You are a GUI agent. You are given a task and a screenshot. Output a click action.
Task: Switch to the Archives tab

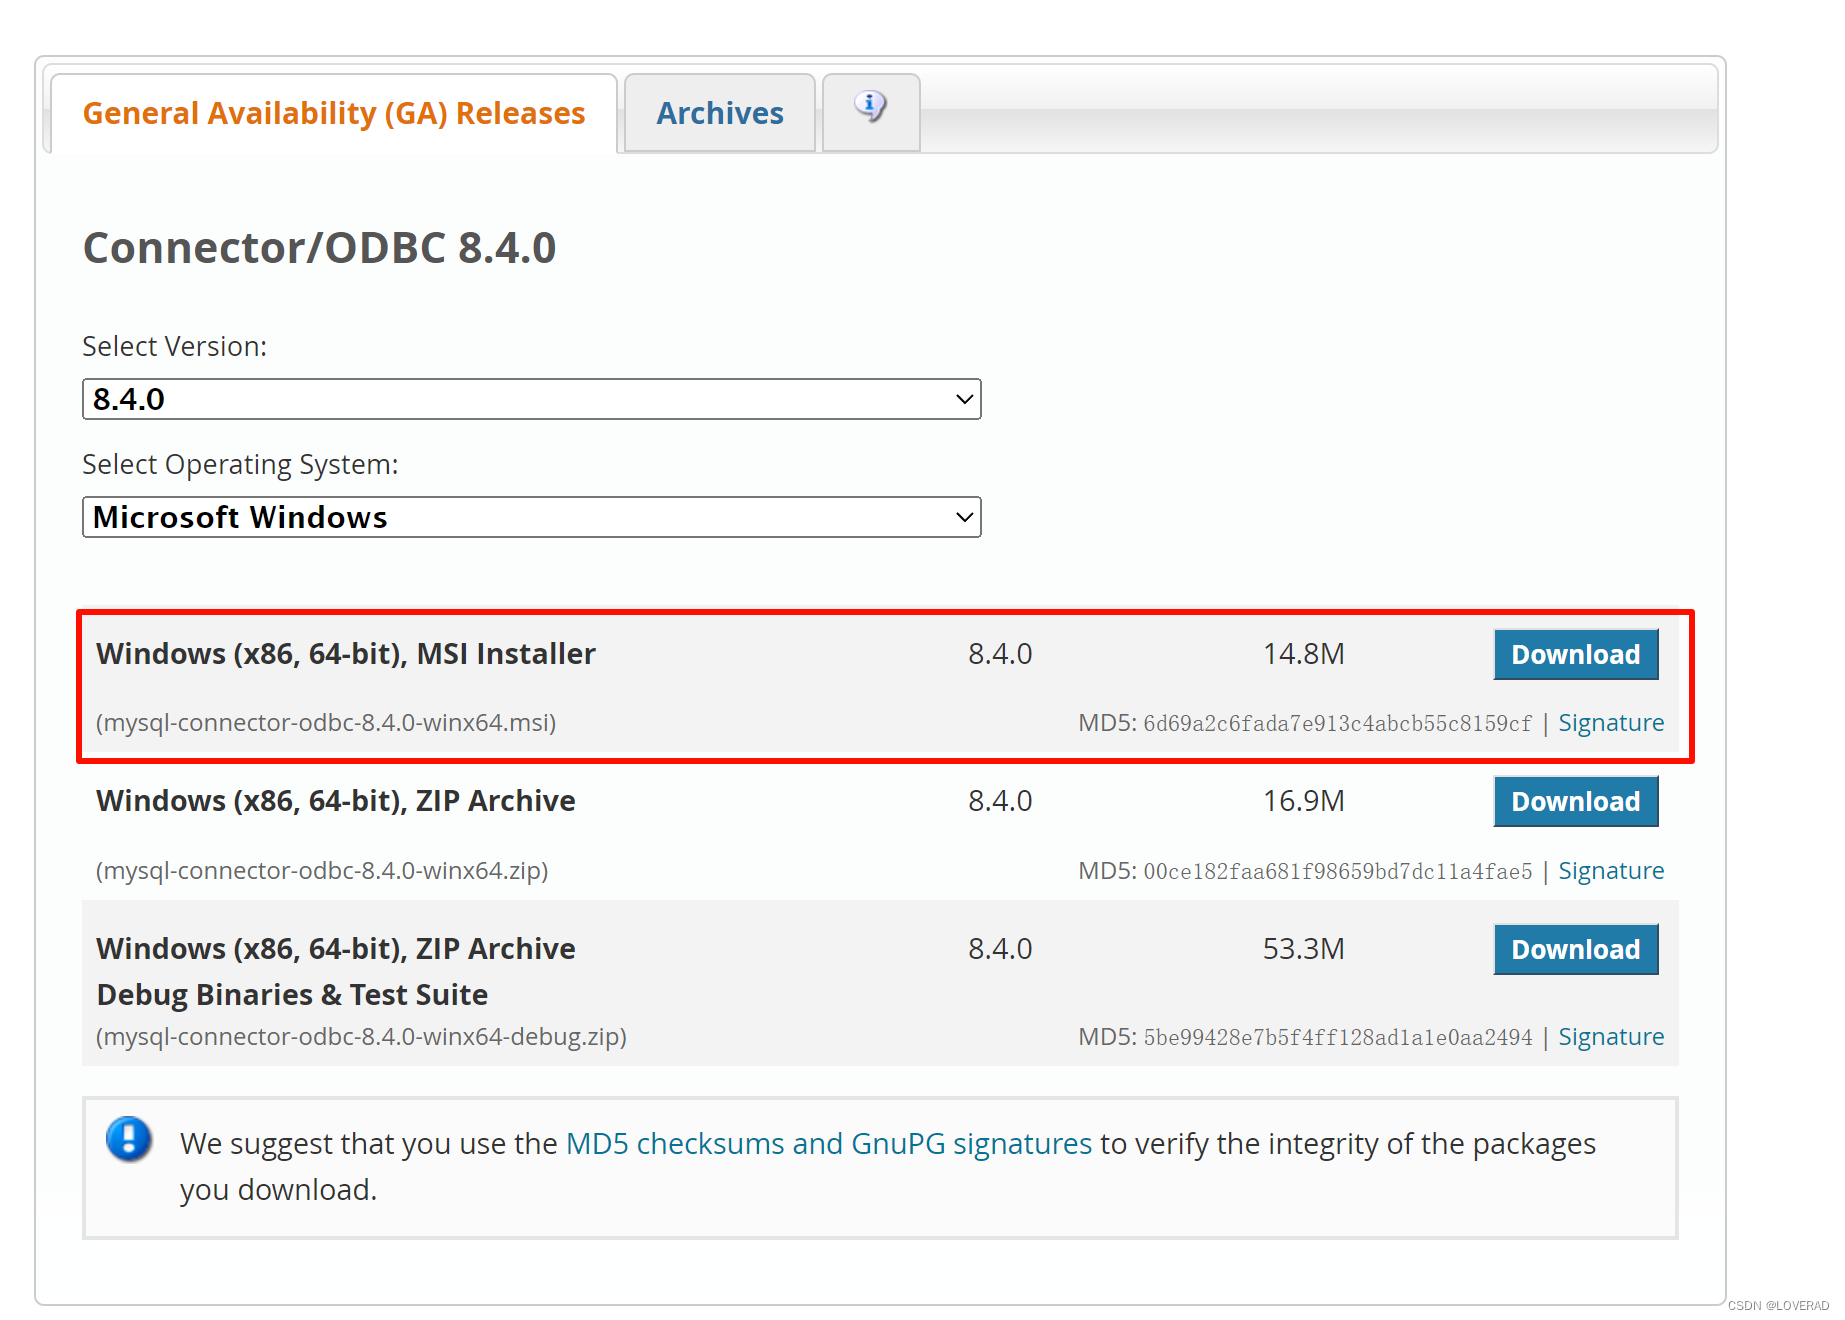(x=719, y=112)
